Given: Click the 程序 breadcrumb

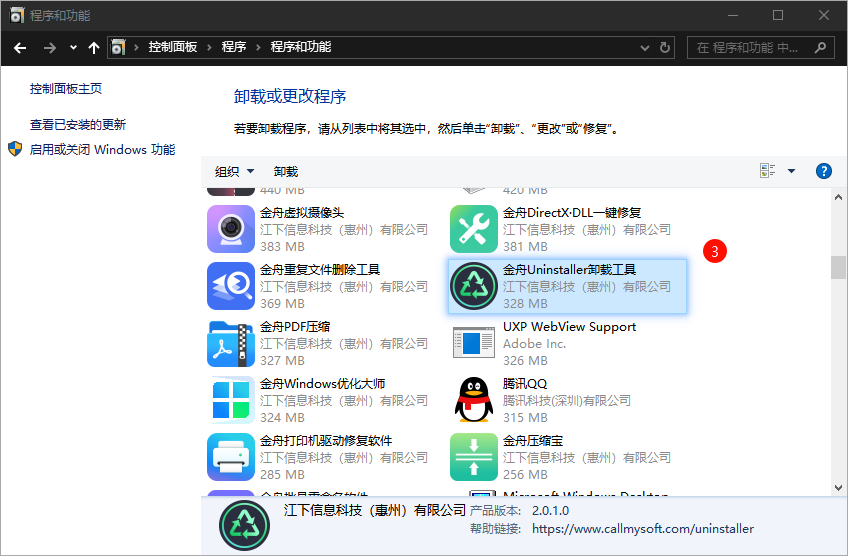Looking at the screenshot, I should [x=234, y=47].
